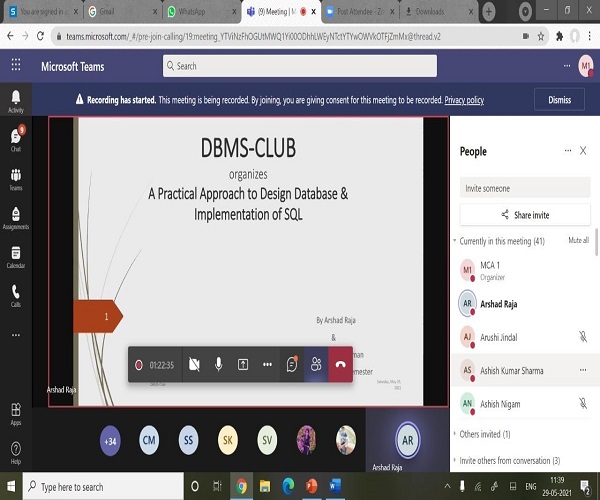
Task: Select the SK participant avatar
Action: click(x=228, y=440)
